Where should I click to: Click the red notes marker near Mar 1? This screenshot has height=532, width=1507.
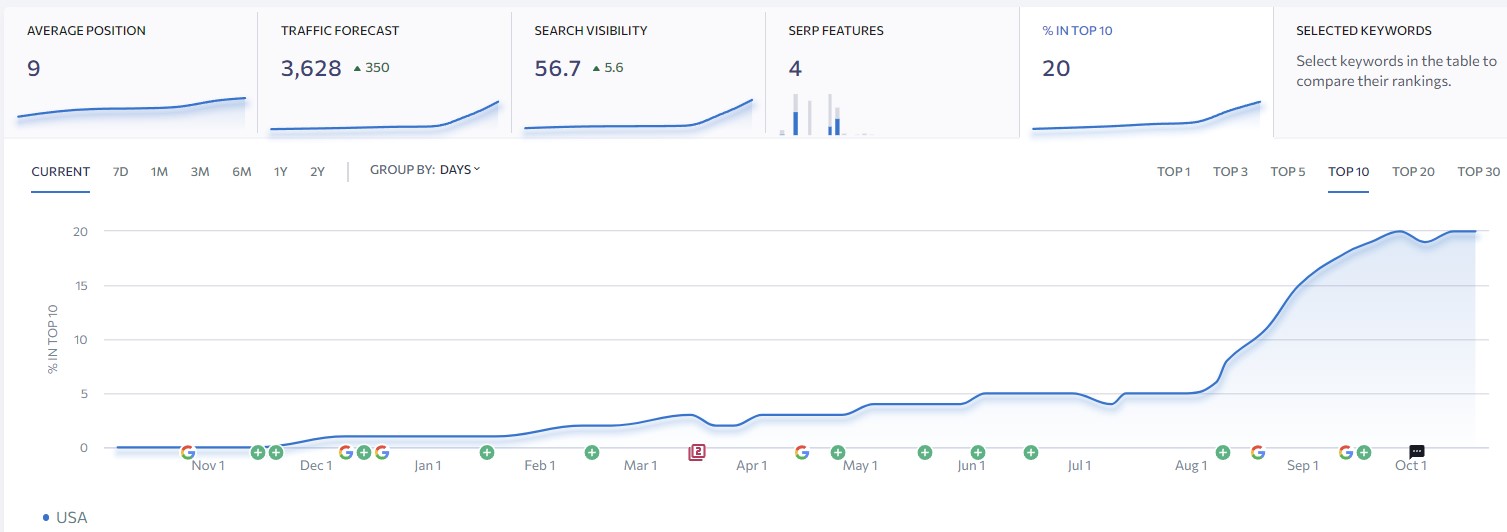pyautogui.click(x=697, y=452)
